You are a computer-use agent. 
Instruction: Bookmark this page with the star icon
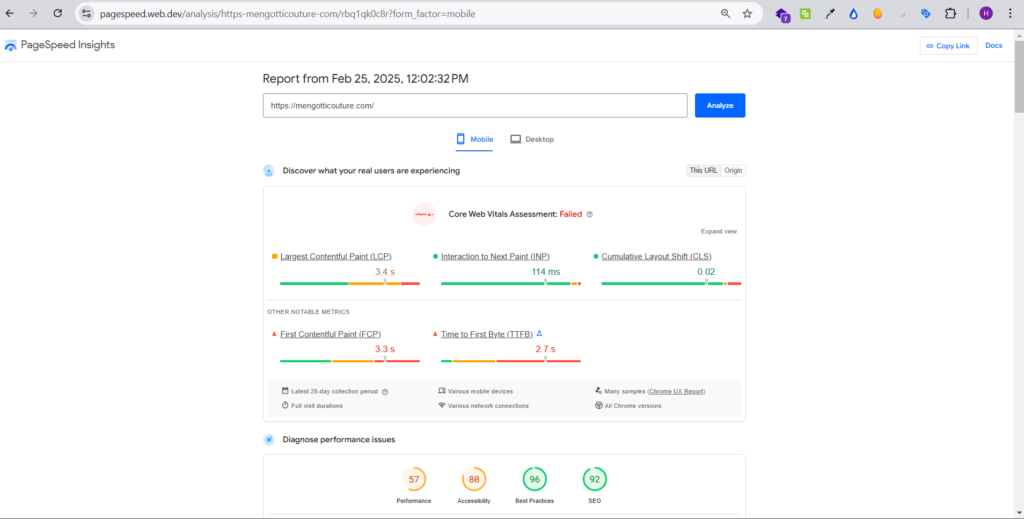coord(747,13)
